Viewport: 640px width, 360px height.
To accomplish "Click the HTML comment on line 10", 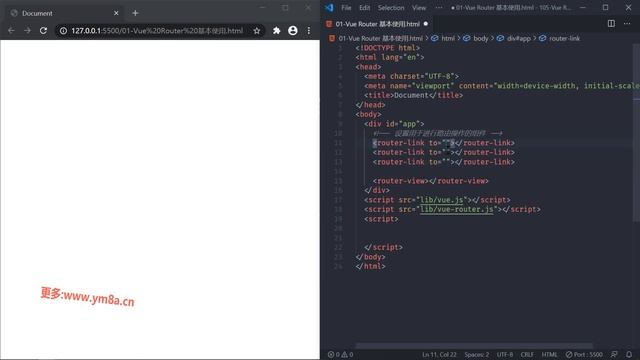I will pyautogui.click(x=437, y=133).
